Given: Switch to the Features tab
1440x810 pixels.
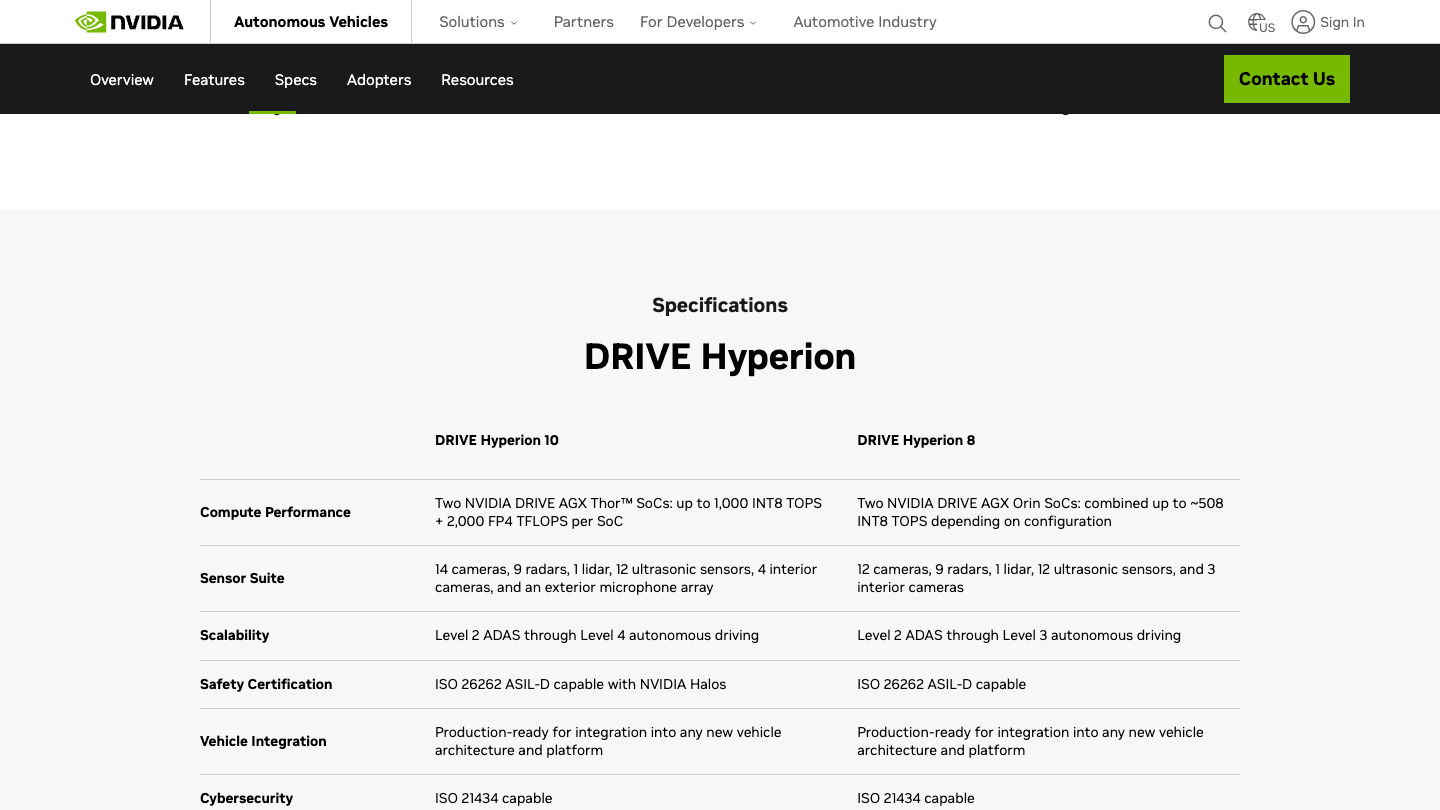Looking at the screenshot, I should [214, 80].
